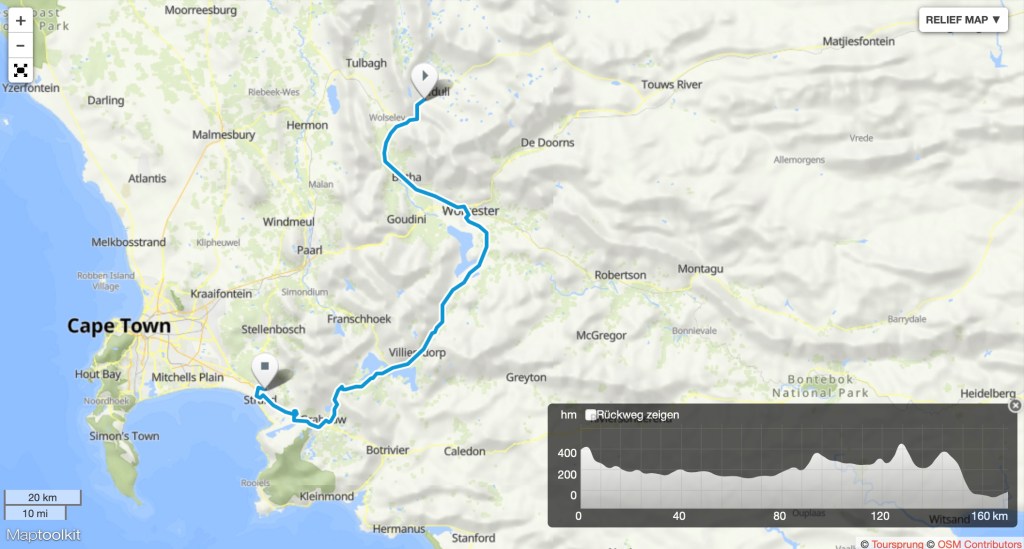Click the Robertson town label
The height and width of the screenshot is (549, 1024).
coord(620,275)
